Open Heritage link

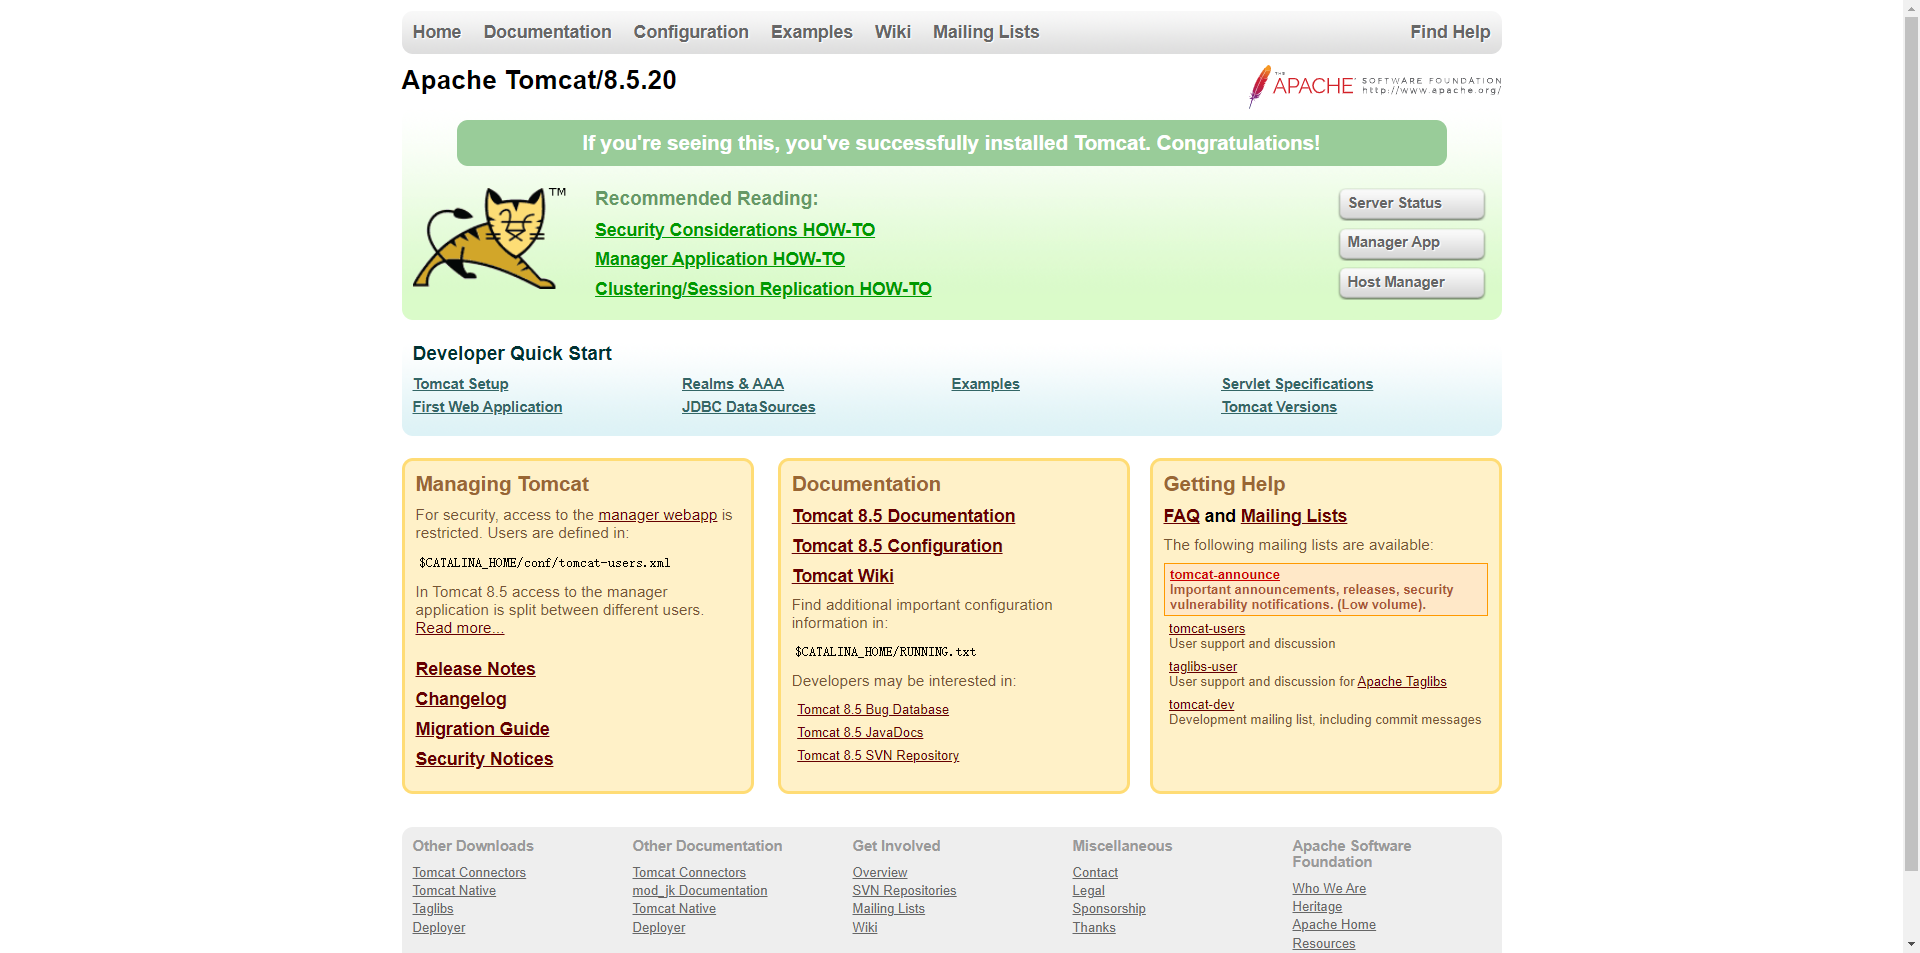tap(1317, 907)
